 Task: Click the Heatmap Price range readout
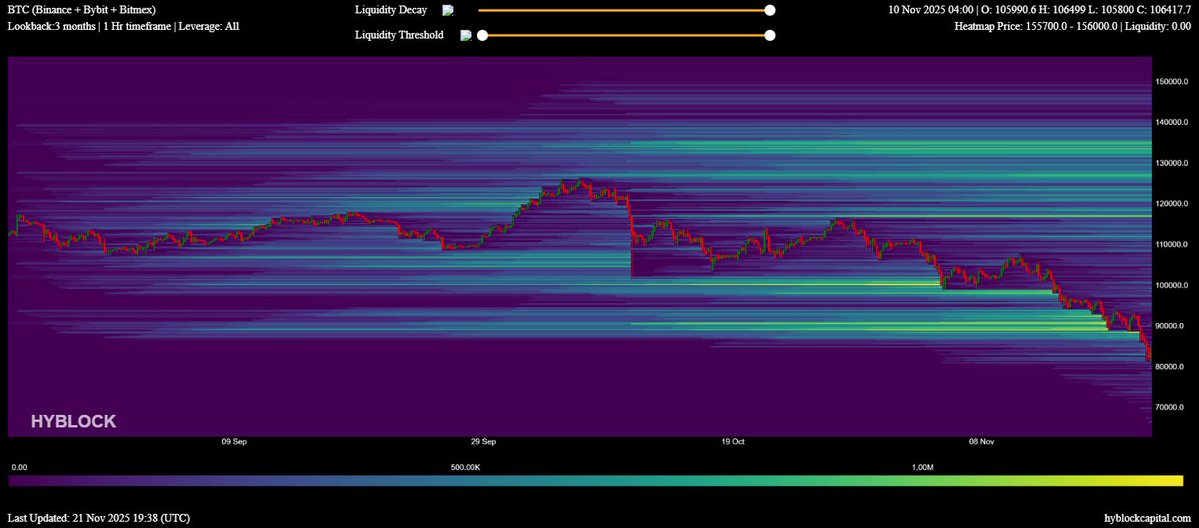[1073, 25]
